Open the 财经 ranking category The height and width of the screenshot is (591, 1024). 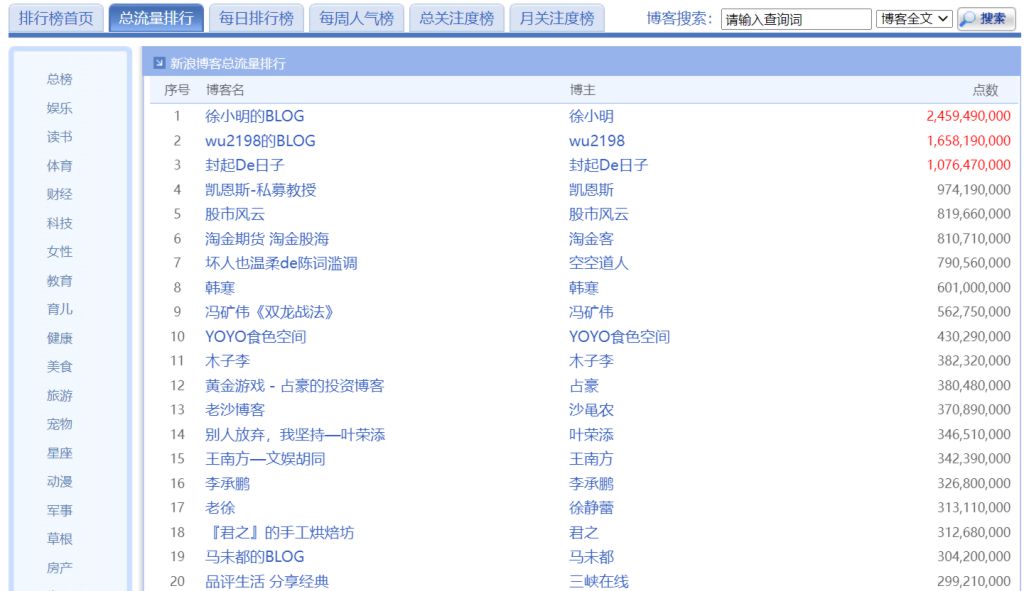[x=59, y=194]
